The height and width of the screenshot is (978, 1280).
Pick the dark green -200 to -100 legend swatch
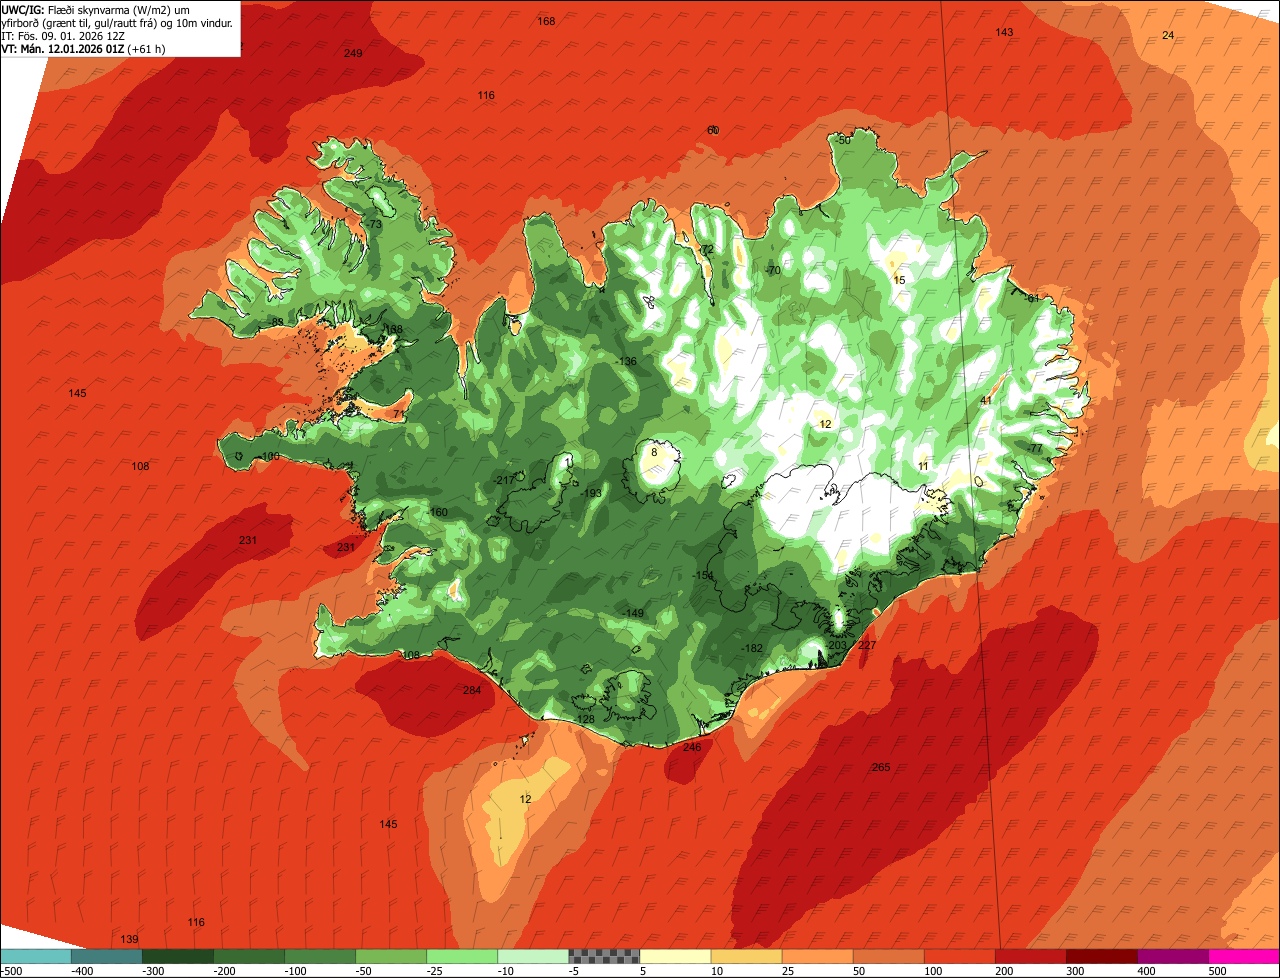click(x=248, y=956)
